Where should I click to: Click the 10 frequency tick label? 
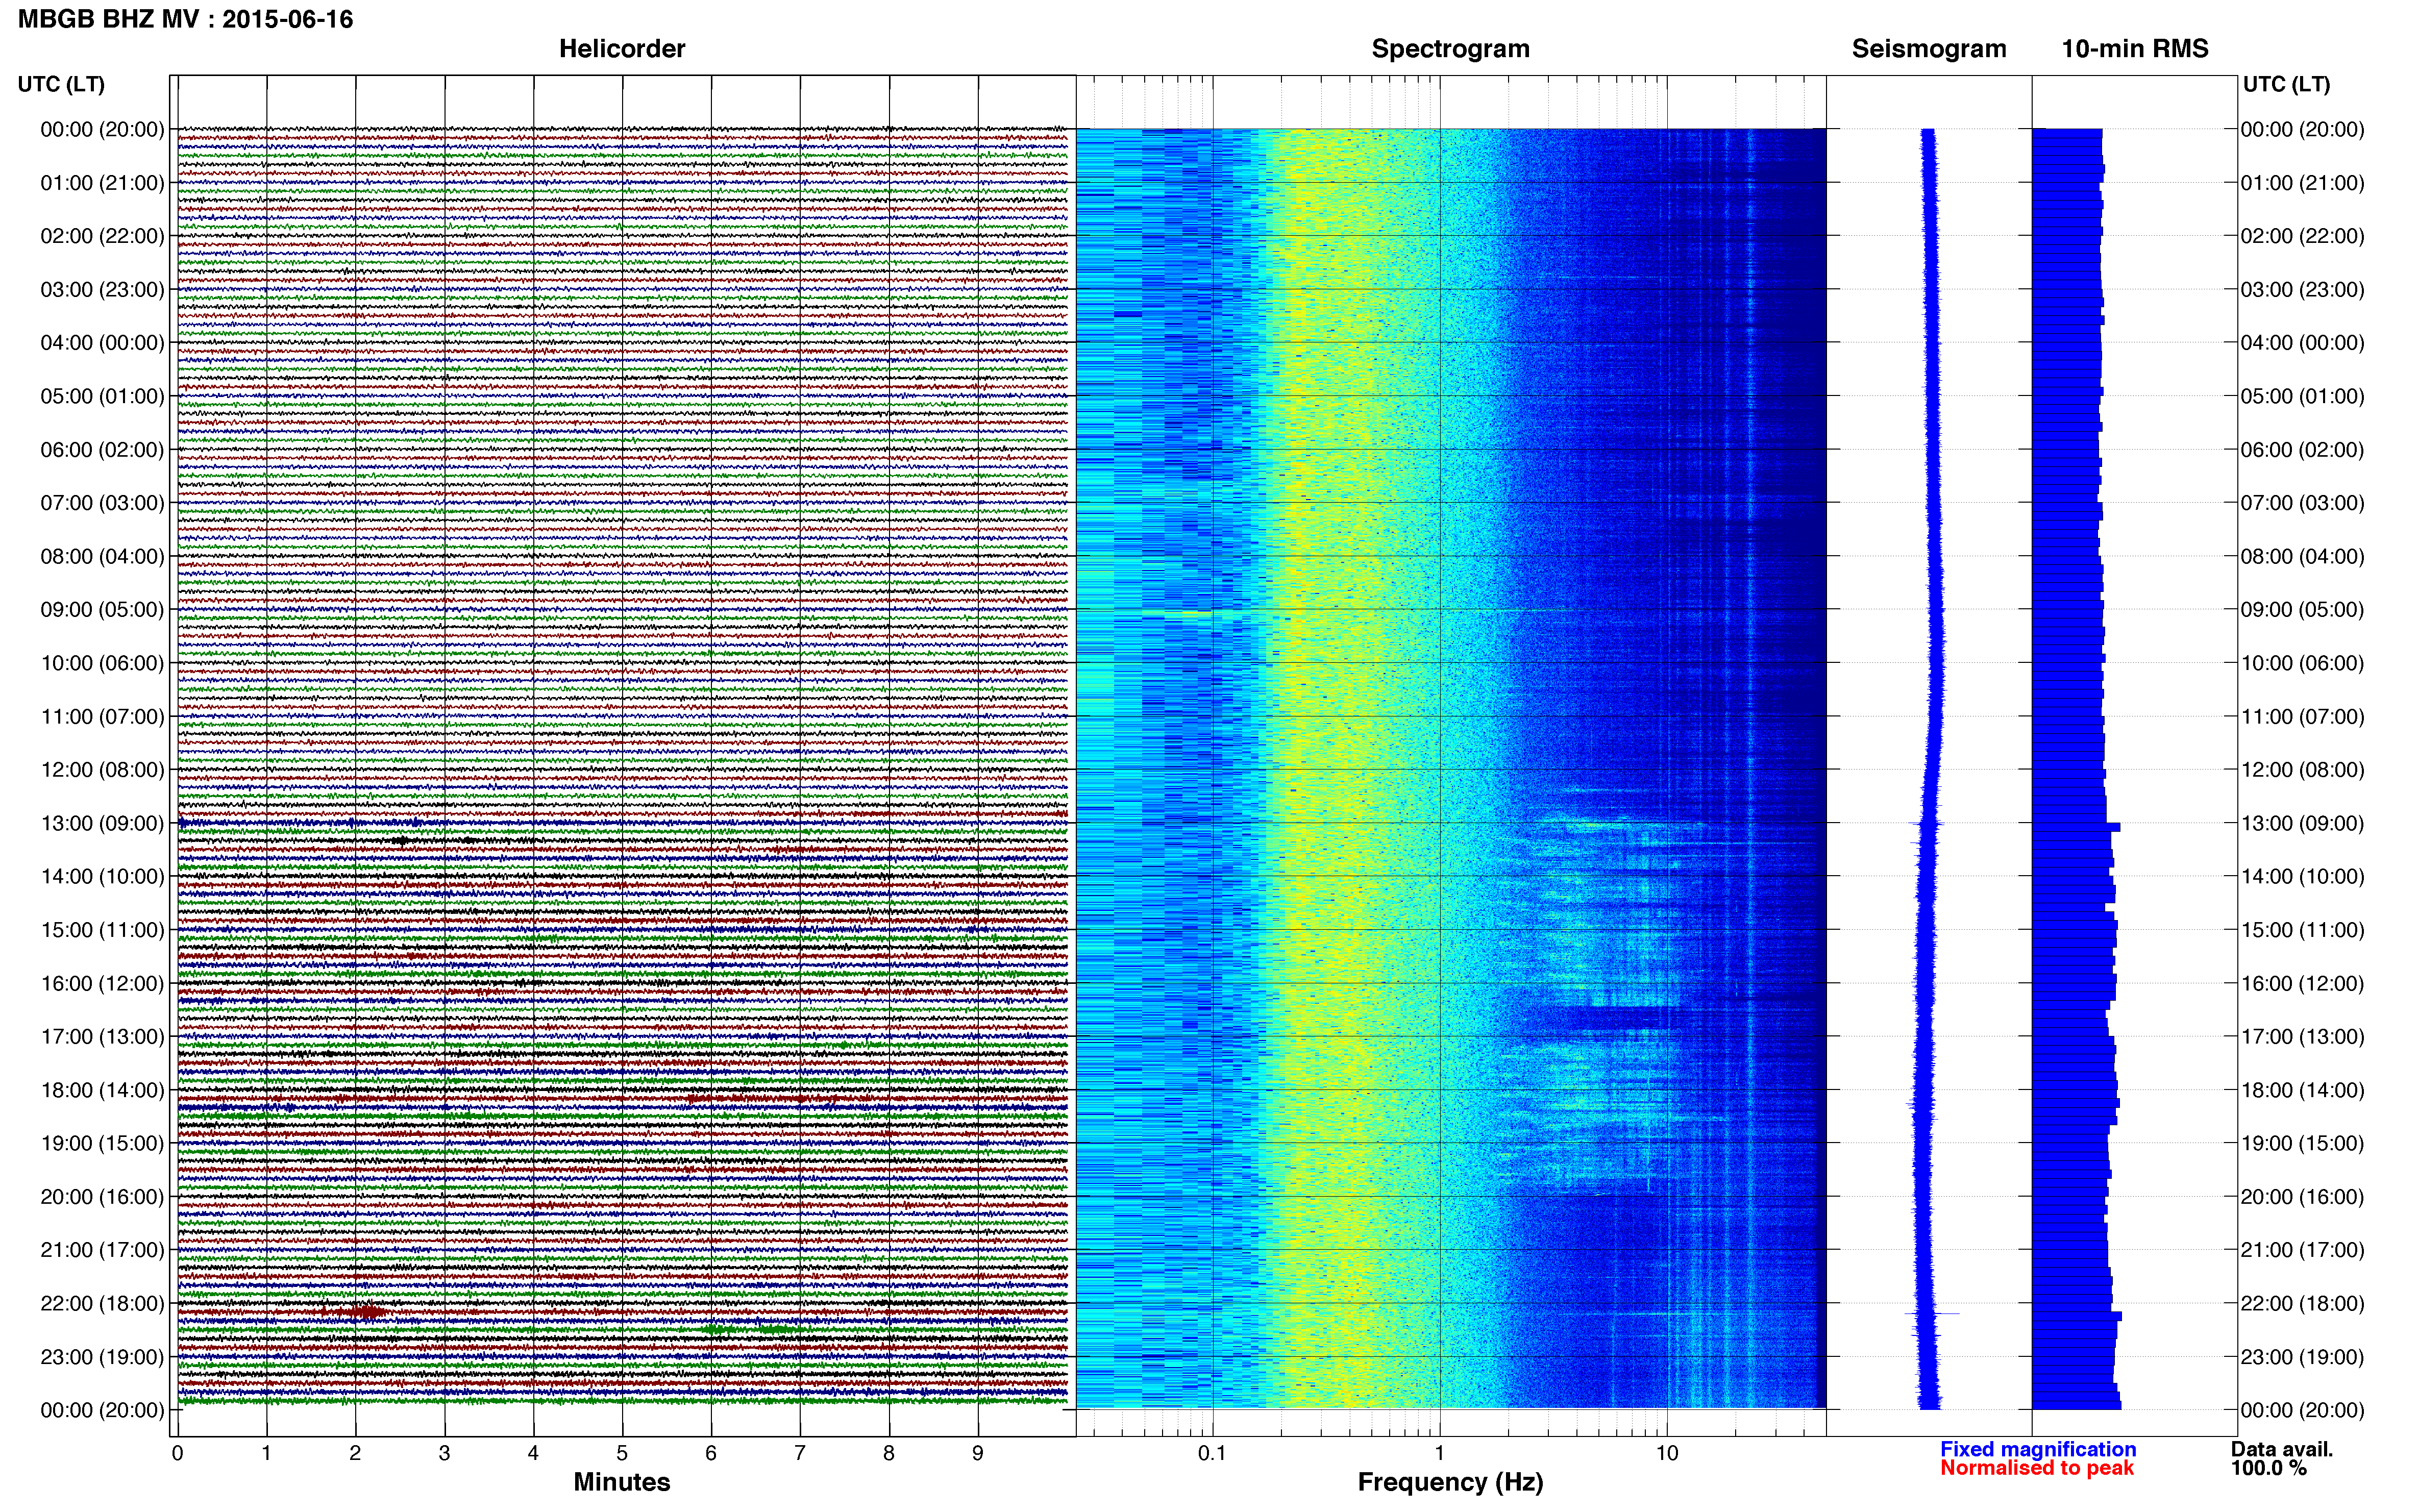[1666, 1453]
